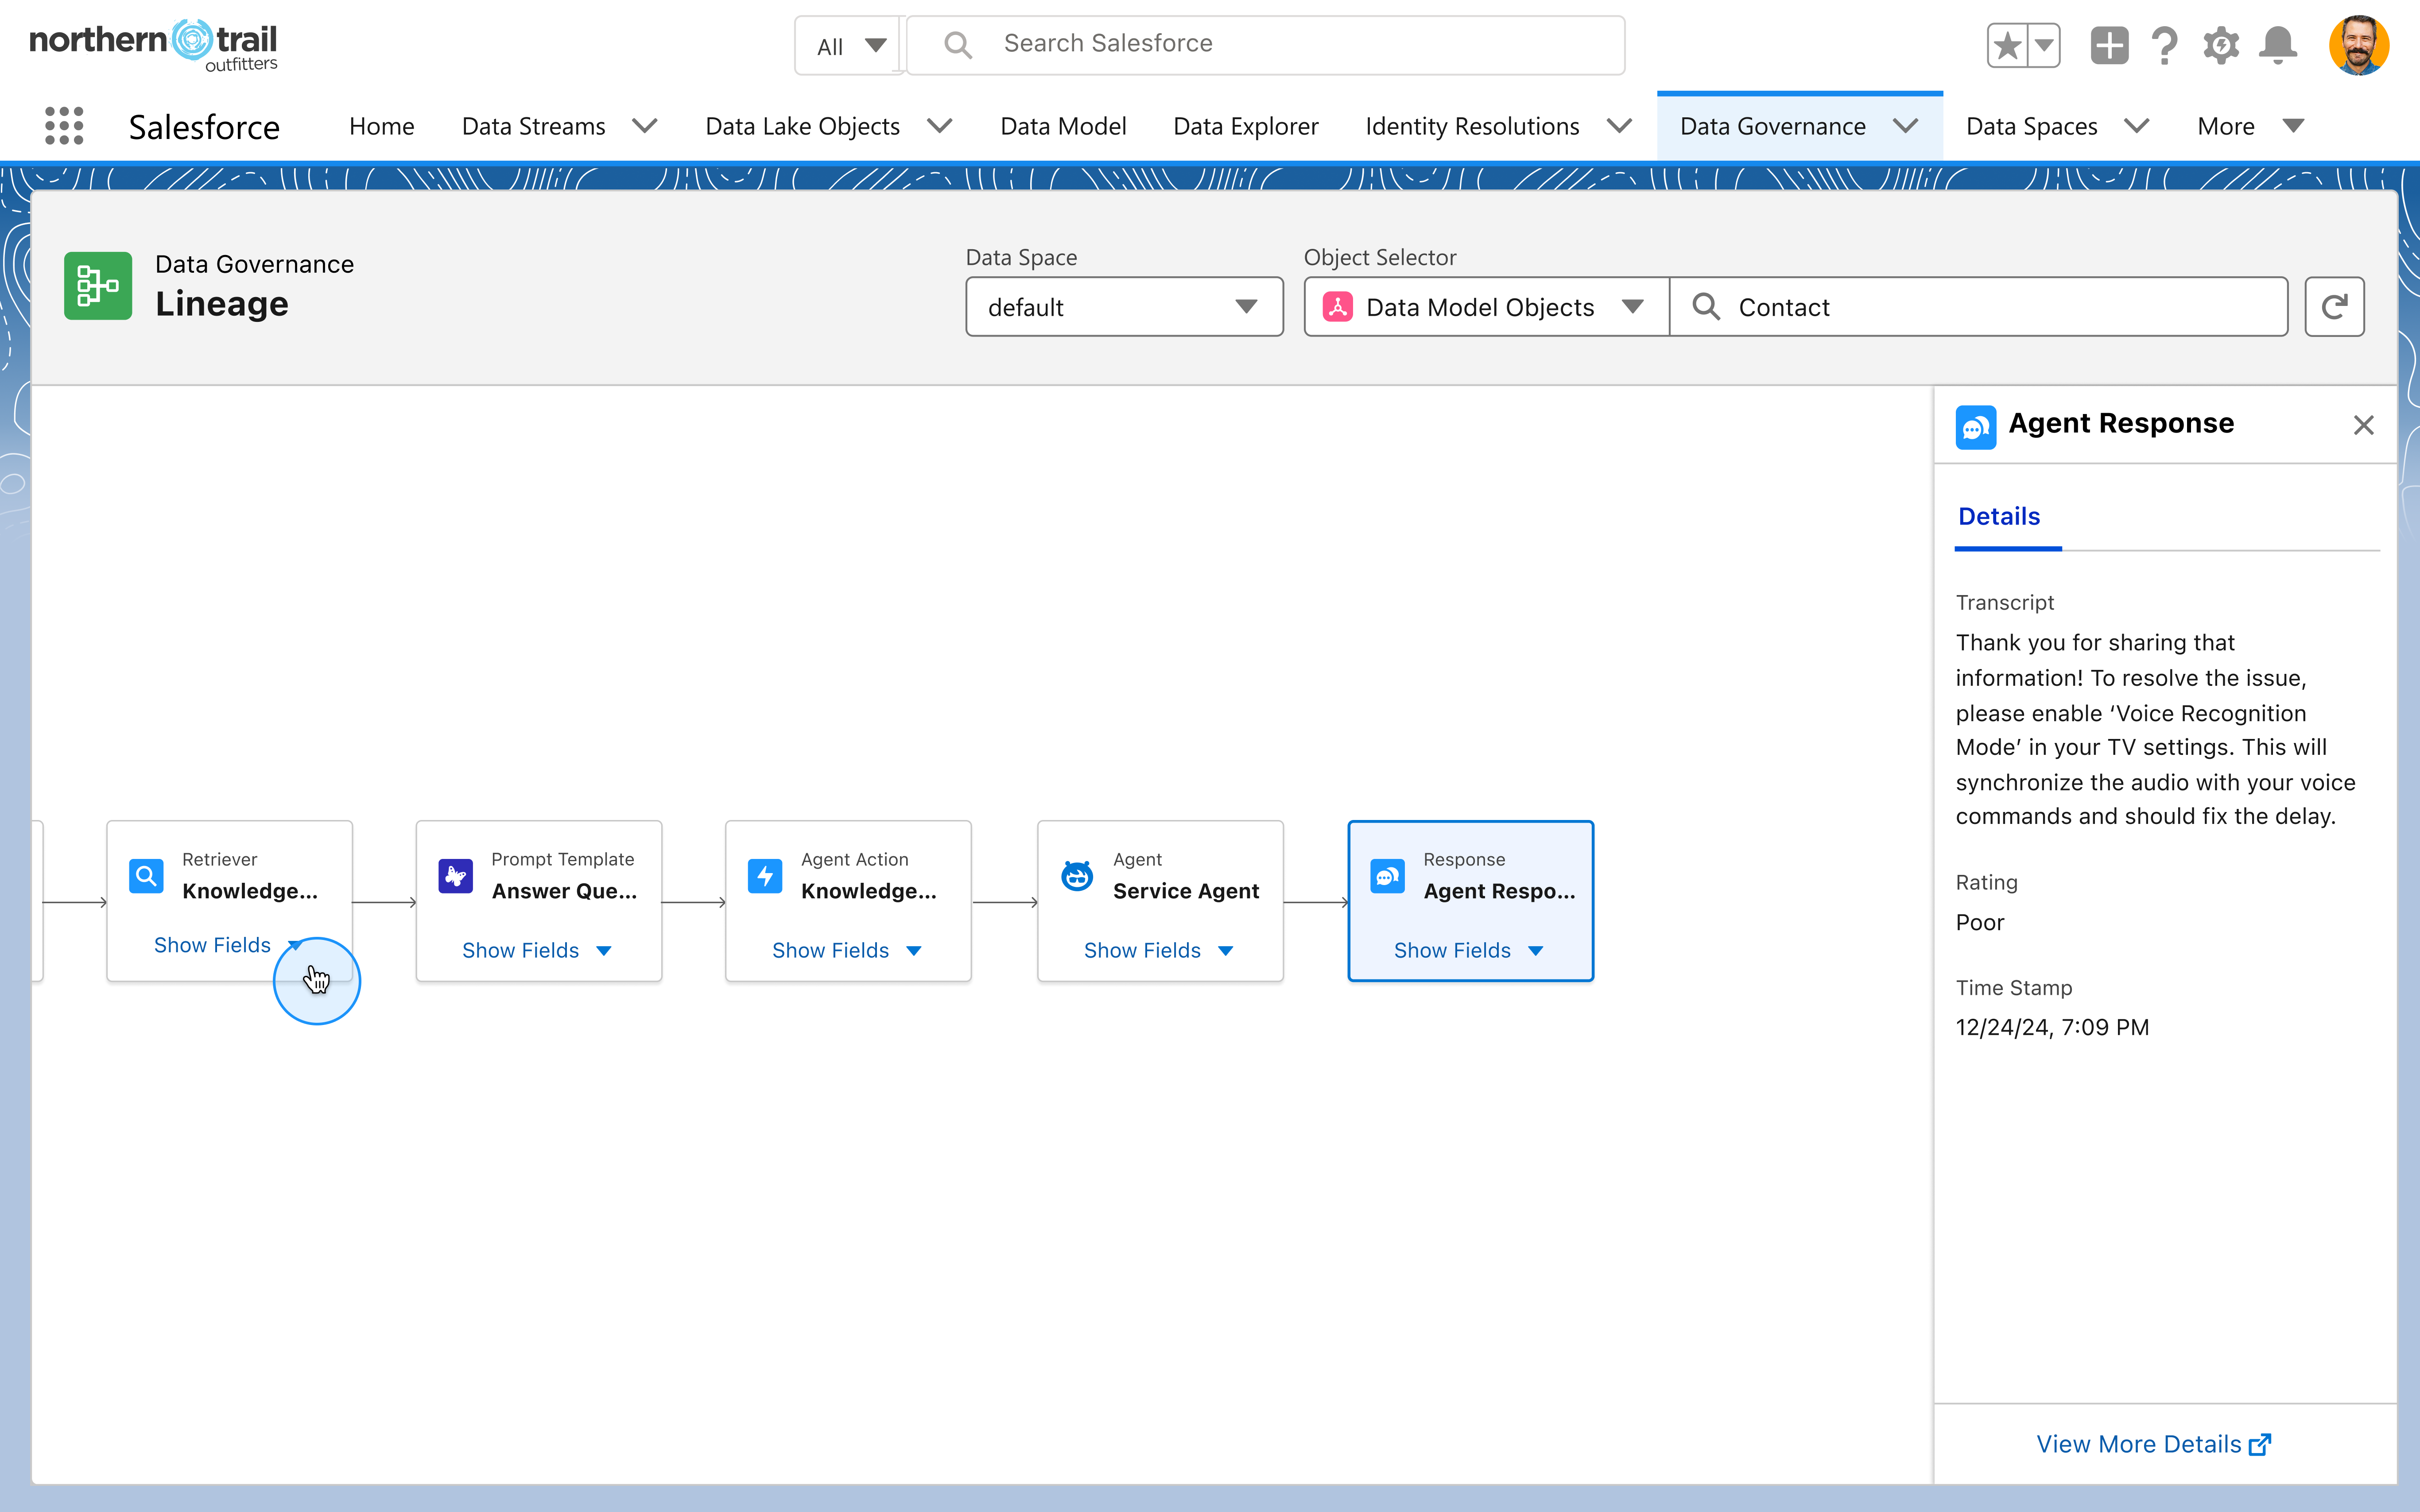Show Fields on the Response node
The width and height of the screenshot is (2420, 1512).
click(x=1469, y=950)
